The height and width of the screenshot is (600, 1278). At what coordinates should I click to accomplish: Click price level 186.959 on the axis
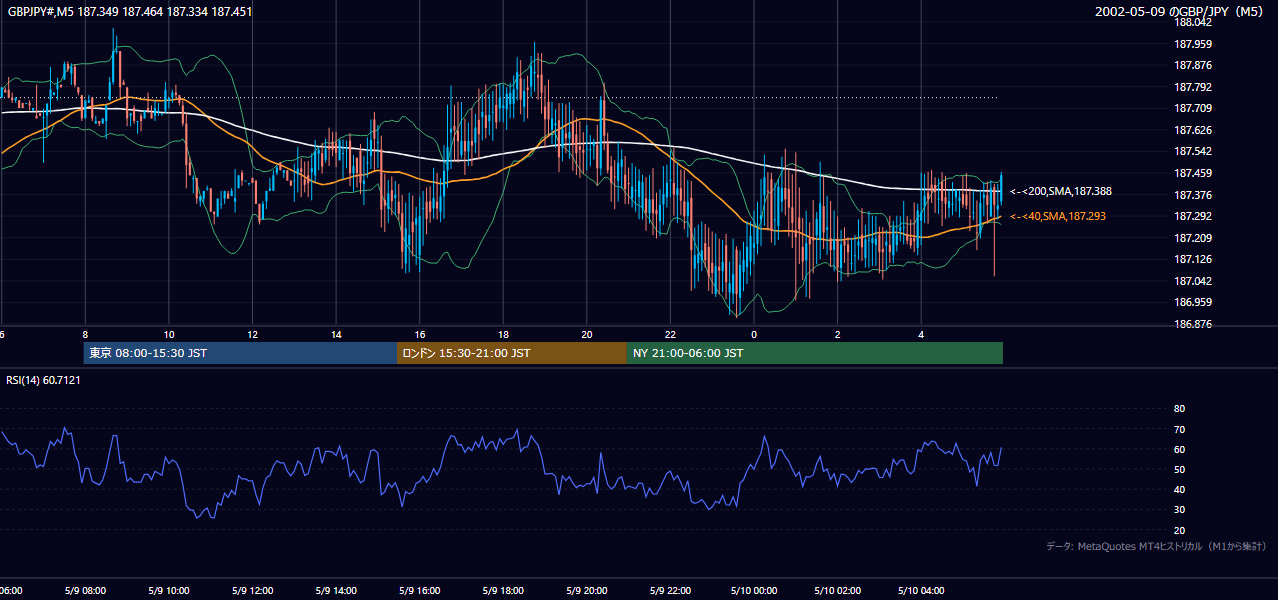point(1192,302)
